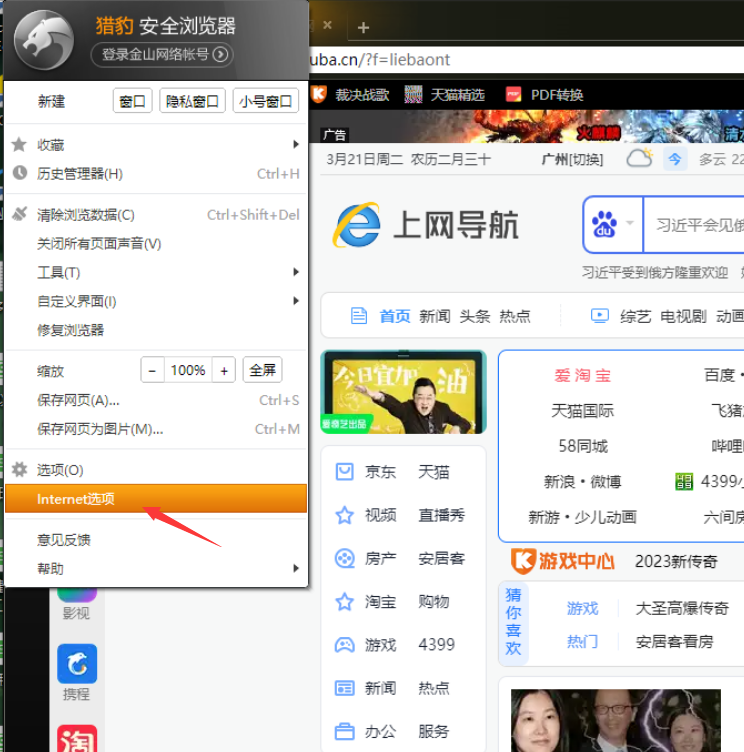744x752 pixels.
Task: Select the 综艺 video tab
Action: point(636,316)
